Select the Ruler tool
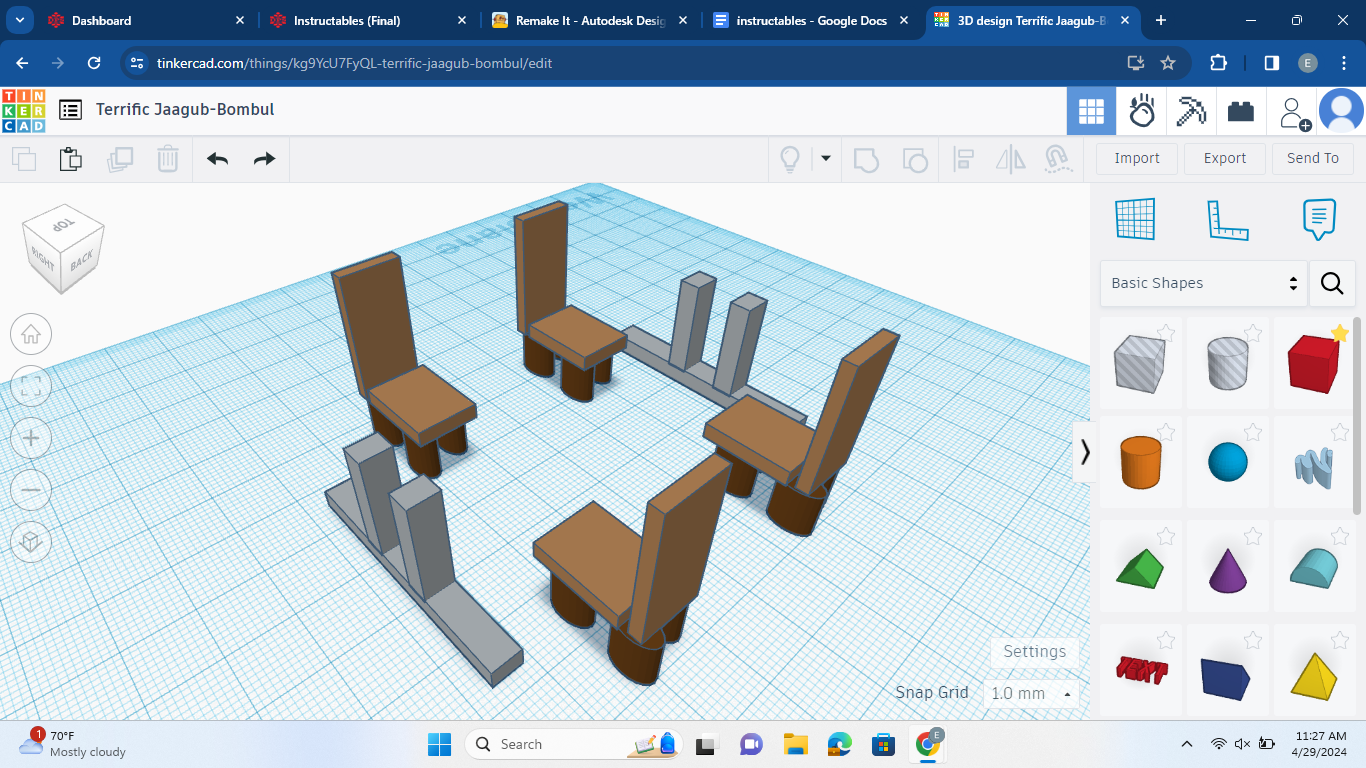 tap(1227, 220)
